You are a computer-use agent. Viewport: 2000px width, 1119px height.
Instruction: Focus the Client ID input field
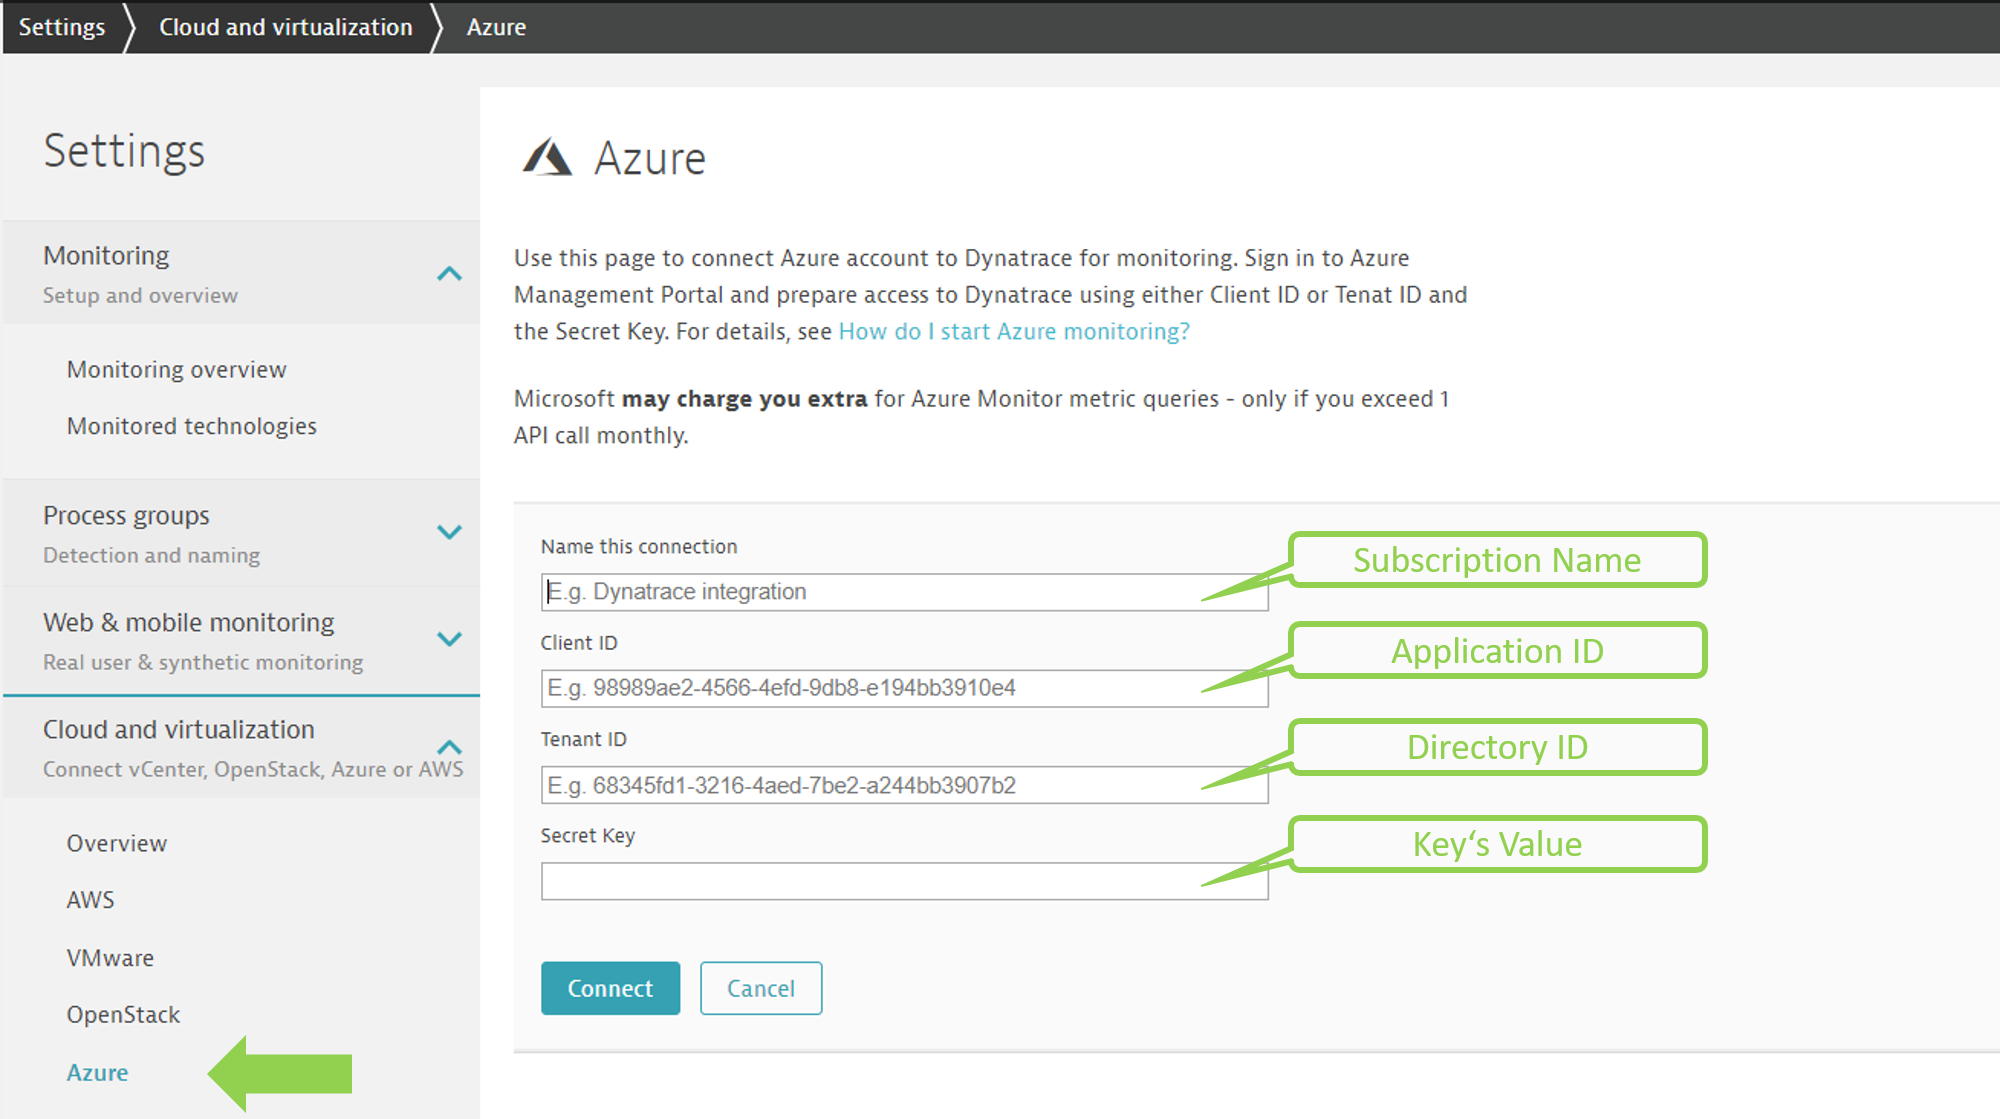pos(904,688)
